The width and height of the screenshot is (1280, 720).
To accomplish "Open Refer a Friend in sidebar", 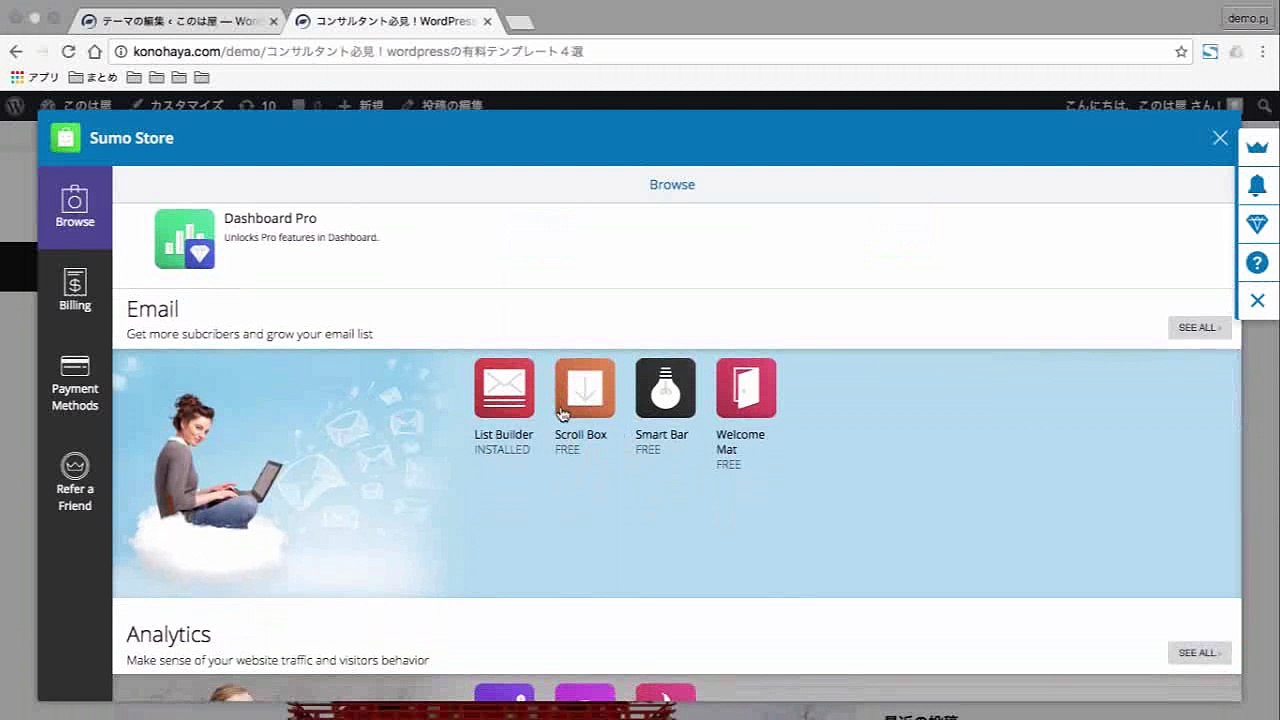I will point(75,482).
